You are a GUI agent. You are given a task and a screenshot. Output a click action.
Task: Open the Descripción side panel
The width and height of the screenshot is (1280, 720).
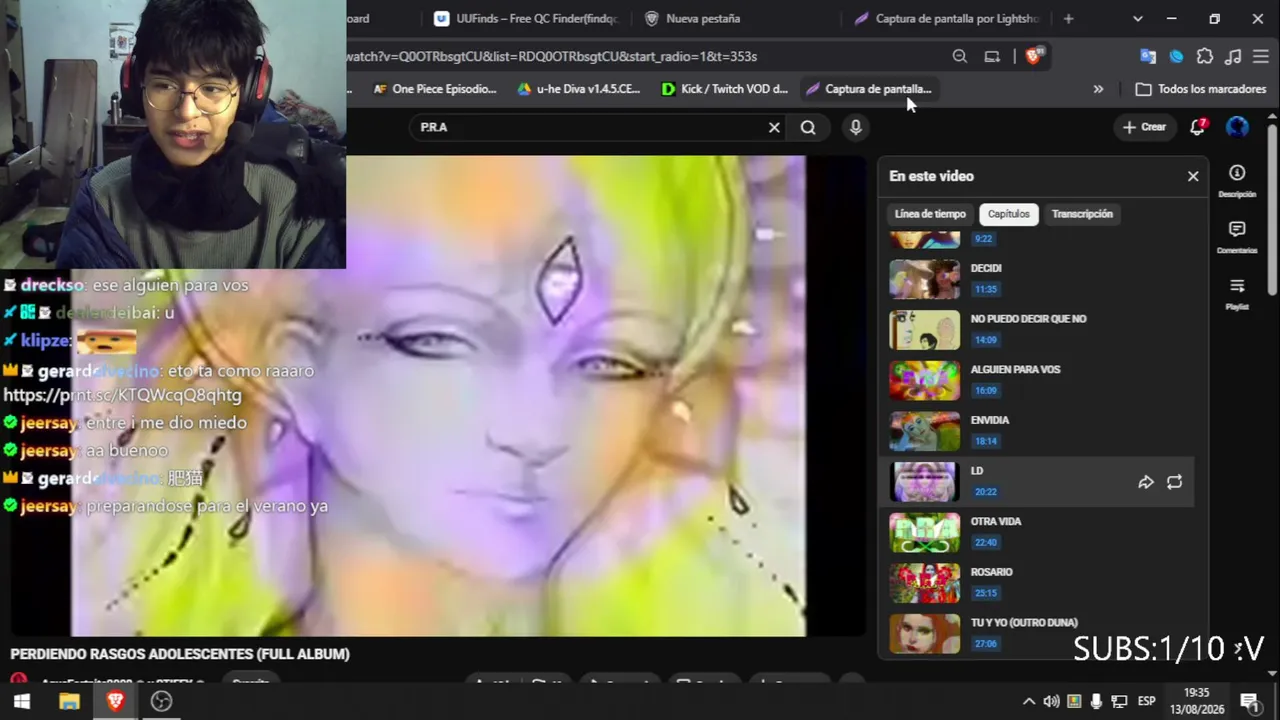1237,181
